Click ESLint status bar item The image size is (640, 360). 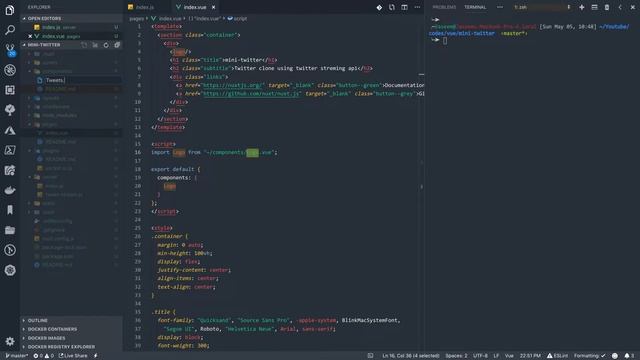click(x=557, y=356)
